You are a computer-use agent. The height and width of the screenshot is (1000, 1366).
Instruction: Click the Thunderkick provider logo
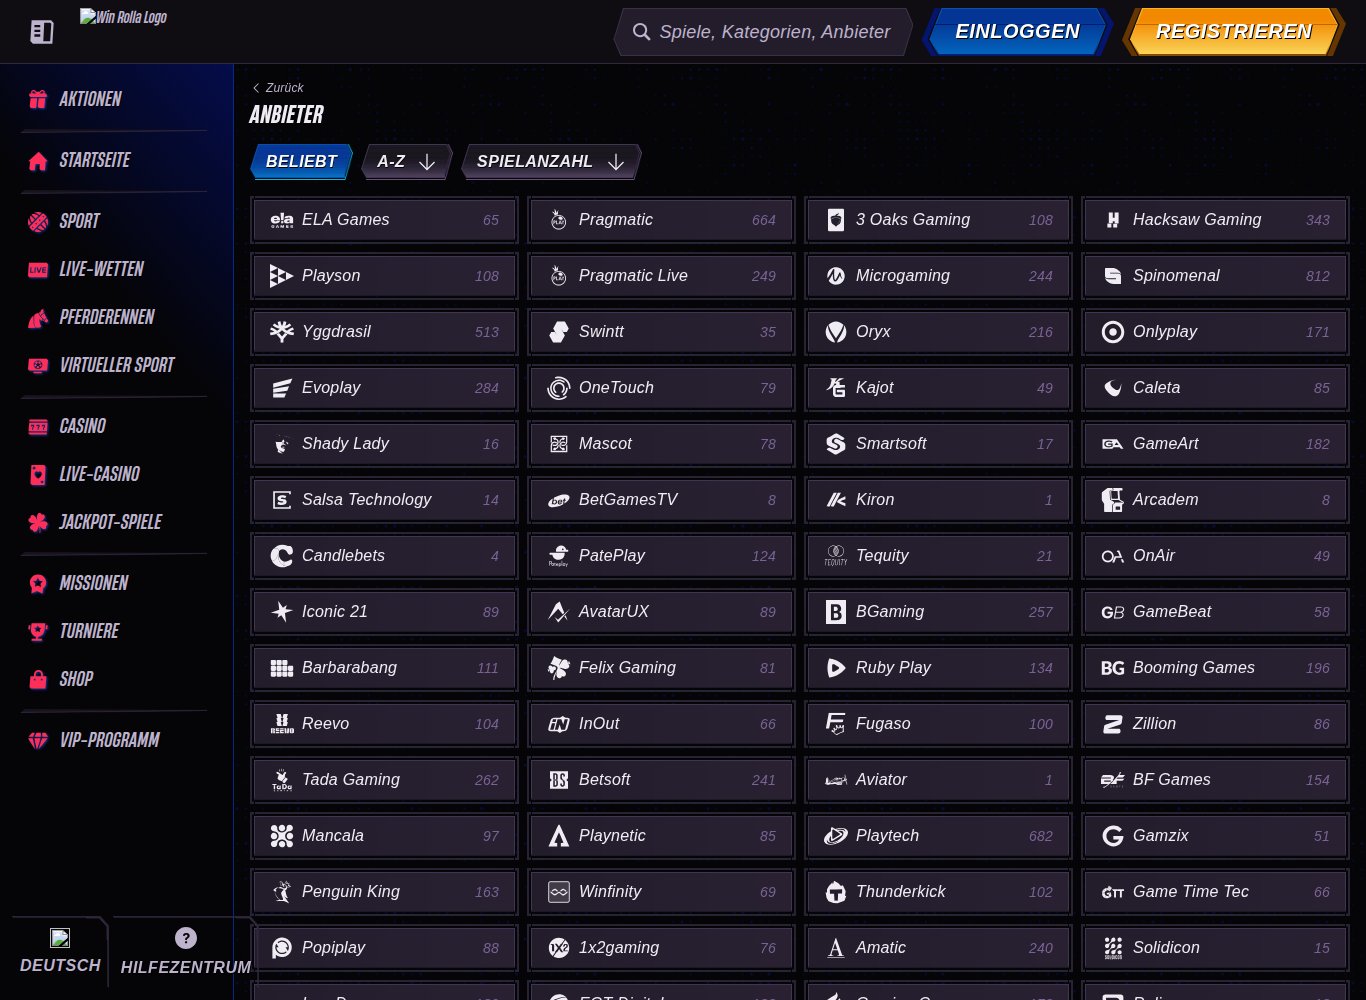(x=836, y=892)
